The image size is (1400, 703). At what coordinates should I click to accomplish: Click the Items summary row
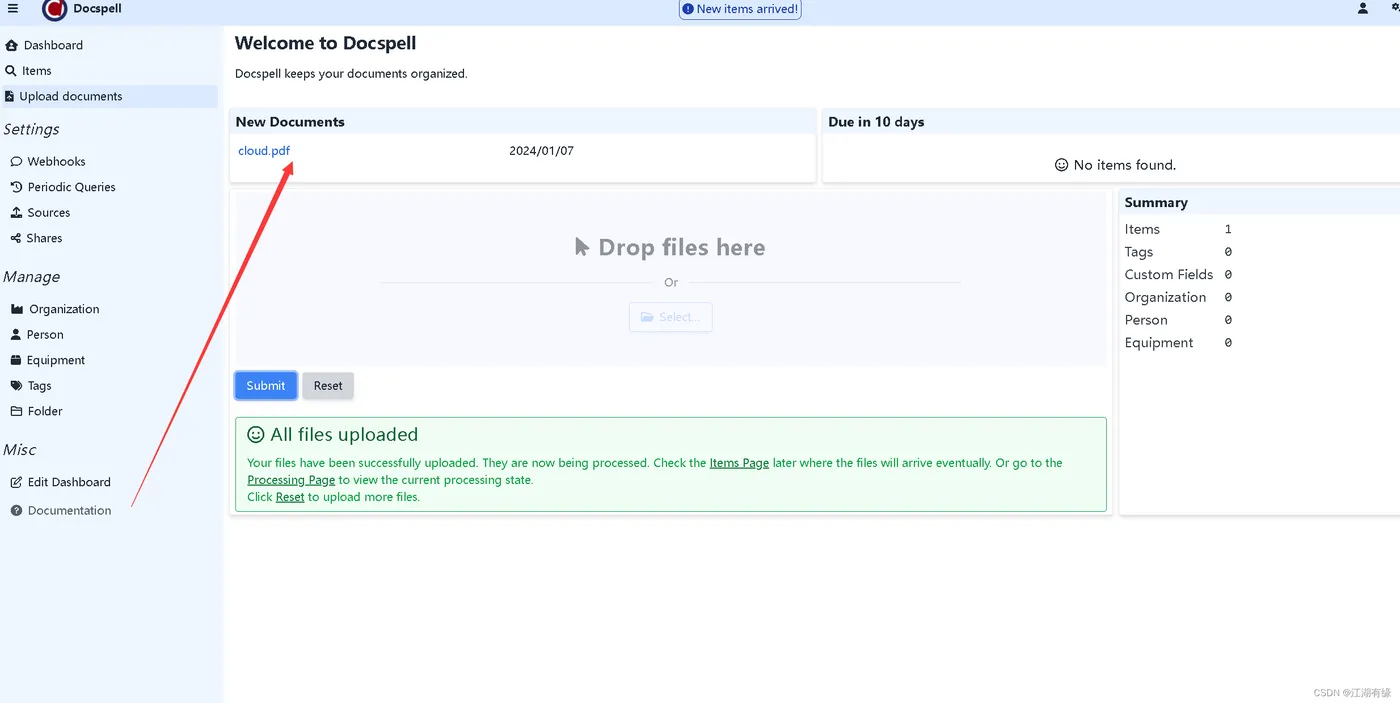1180,229
